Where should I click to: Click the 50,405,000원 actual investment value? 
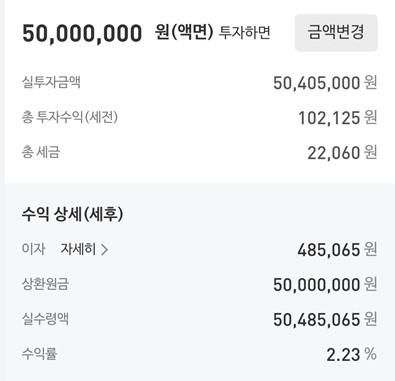[x=325, y=83]
